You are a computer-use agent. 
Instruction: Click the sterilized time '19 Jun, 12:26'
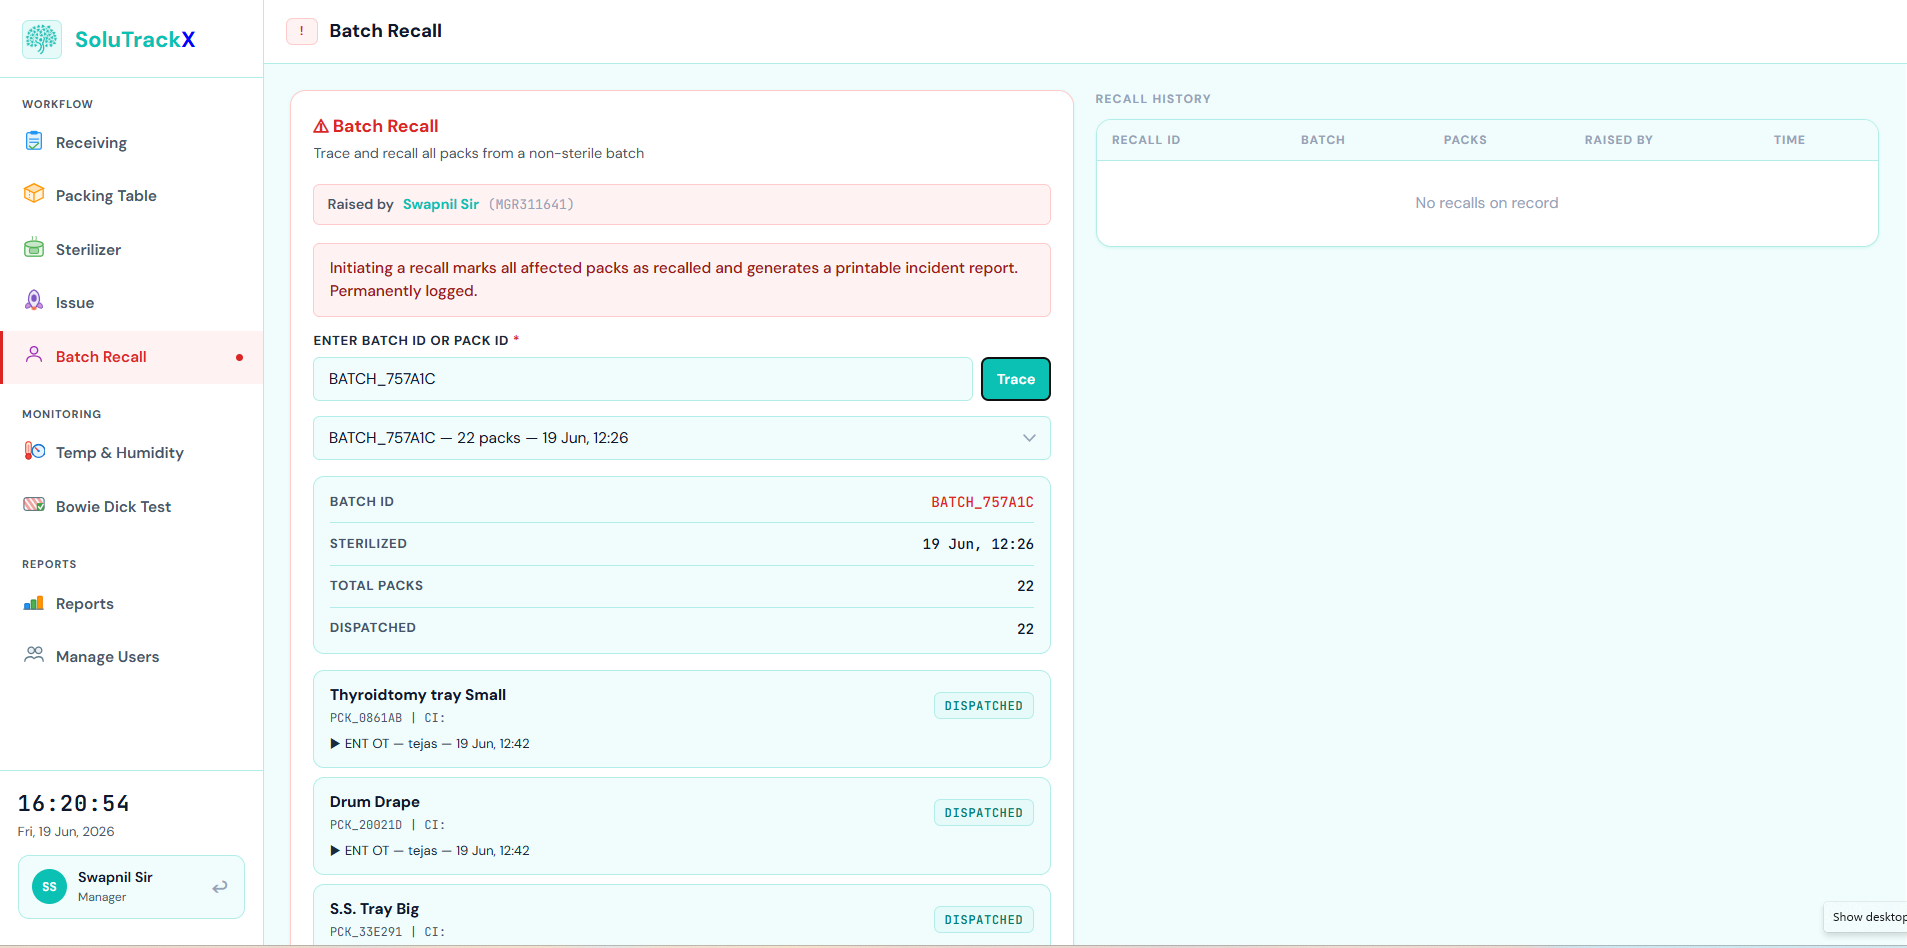pos(978,544)
